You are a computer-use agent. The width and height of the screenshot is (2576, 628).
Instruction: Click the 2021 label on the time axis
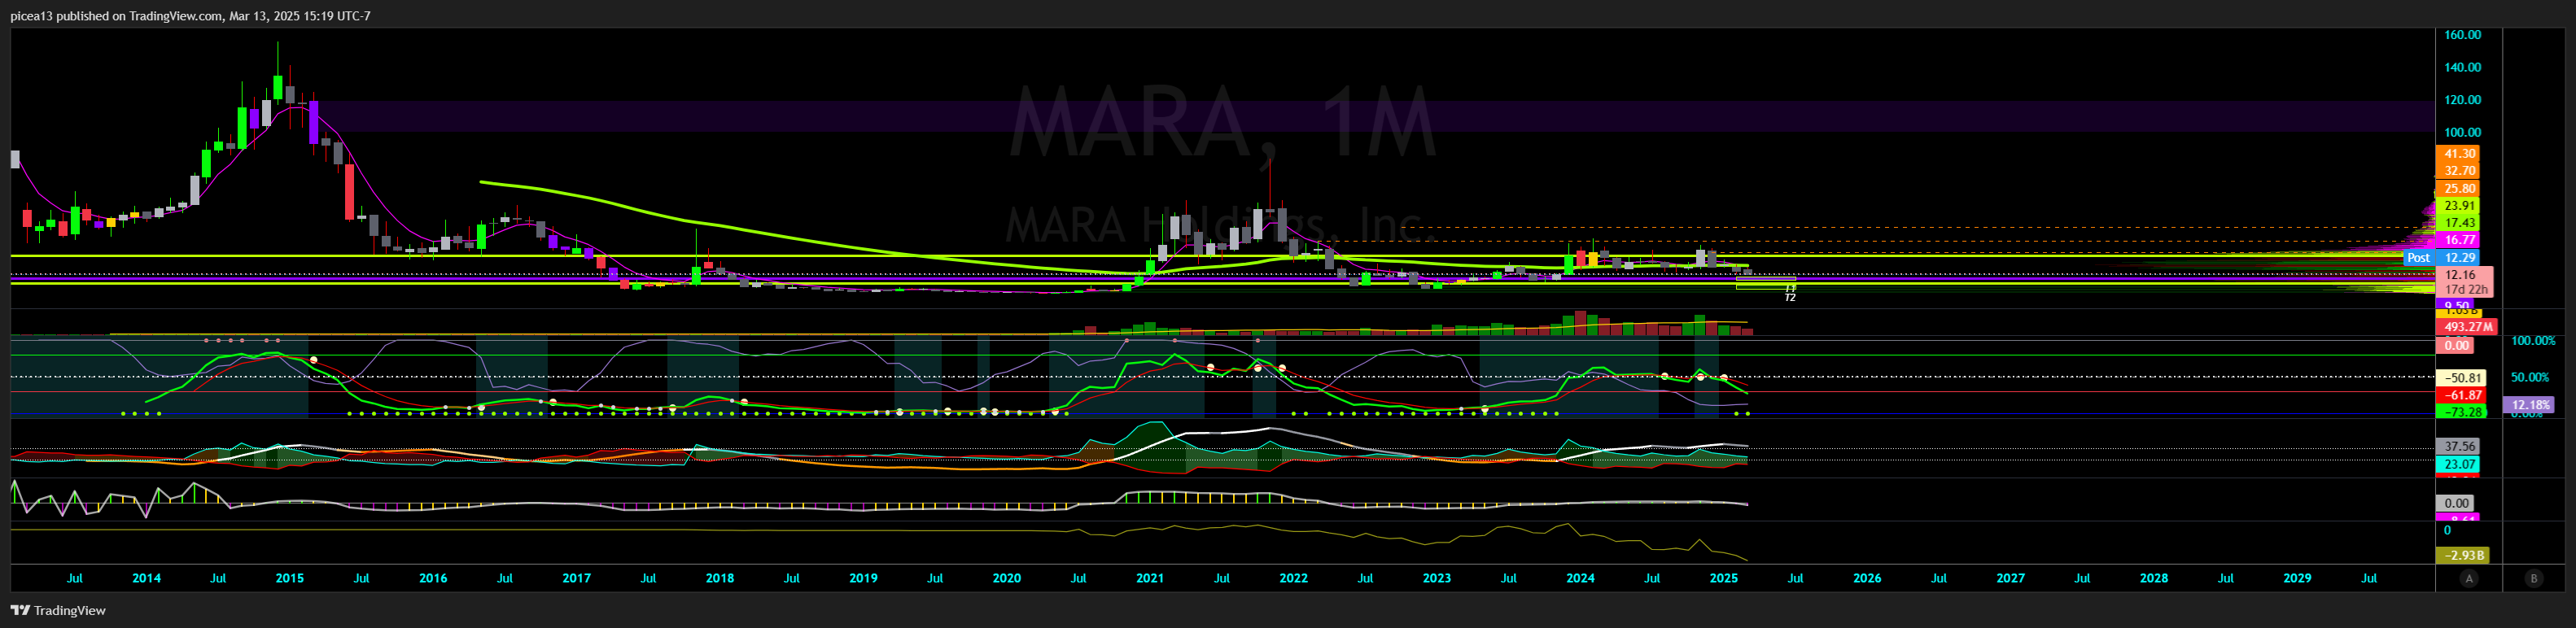(x=1150, y=578)
